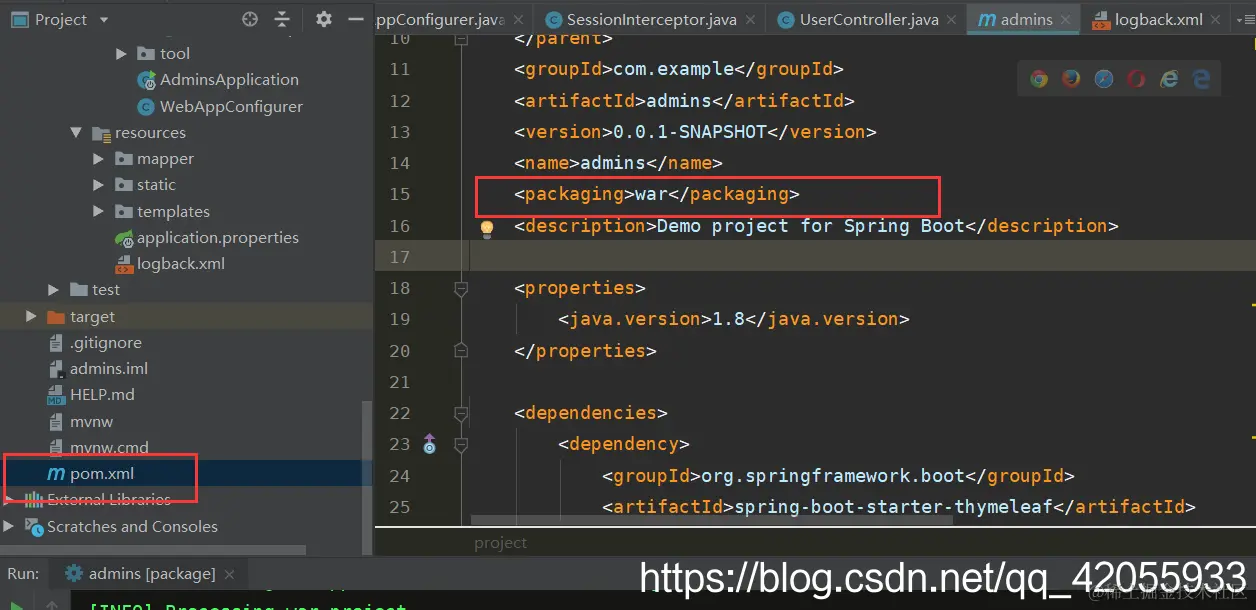This screenshot has width=1256, height=610.
Task: Open Project panel settings gear
Action: coord(323,19)
